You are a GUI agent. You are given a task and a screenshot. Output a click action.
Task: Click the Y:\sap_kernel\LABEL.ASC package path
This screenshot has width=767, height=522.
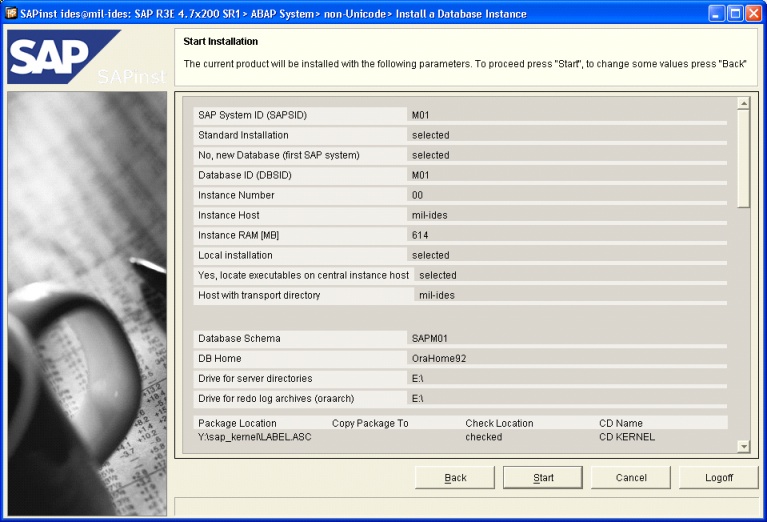(254, 437)
